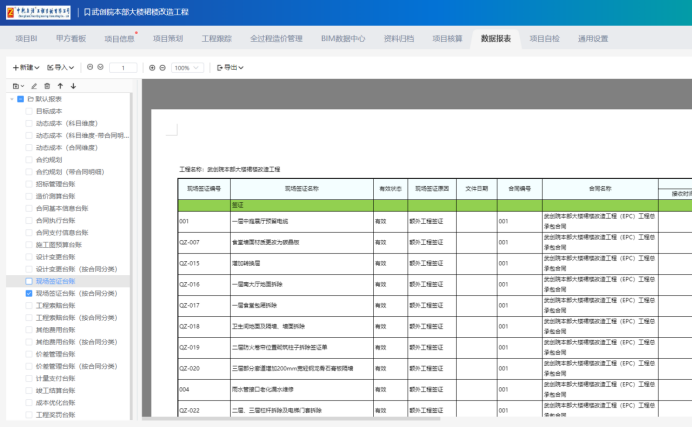This screenshot has width=693, height=427.
Task: Check the 目标成本 checkbox
Action: [29, 111]
